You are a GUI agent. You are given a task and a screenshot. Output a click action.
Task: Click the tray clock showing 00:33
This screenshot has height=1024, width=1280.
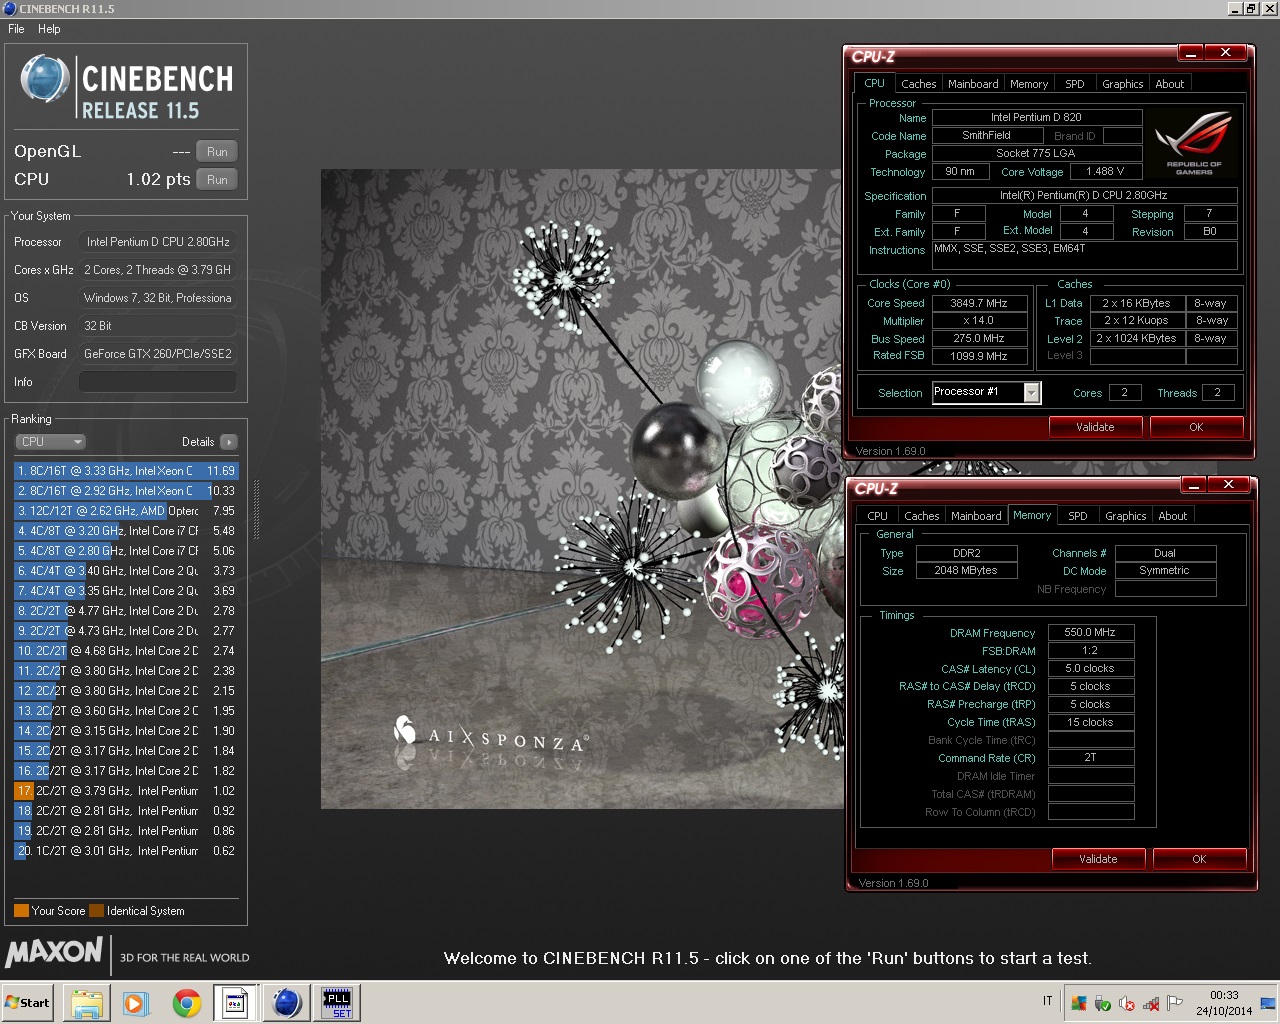1224,1003
